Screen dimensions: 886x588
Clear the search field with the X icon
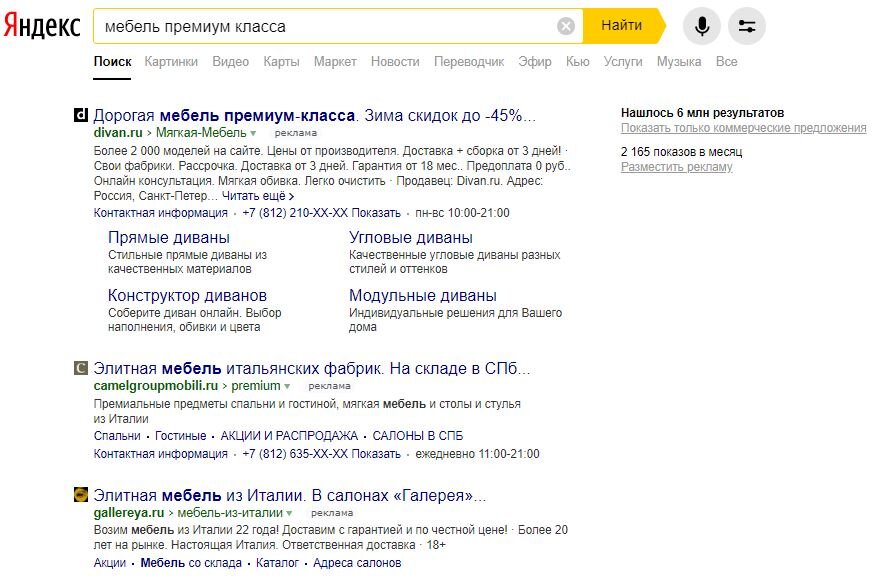coord(566,26)
